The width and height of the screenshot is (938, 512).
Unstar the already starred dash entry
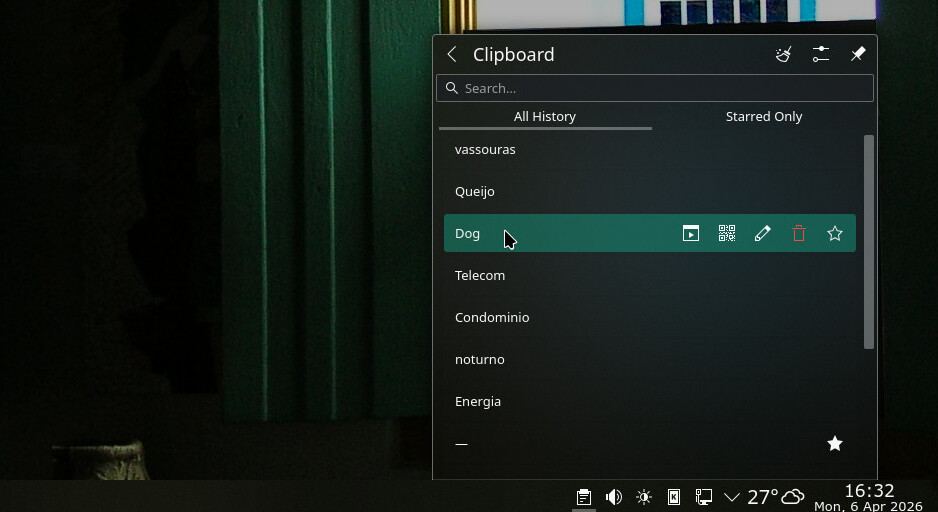click(835, 443)
